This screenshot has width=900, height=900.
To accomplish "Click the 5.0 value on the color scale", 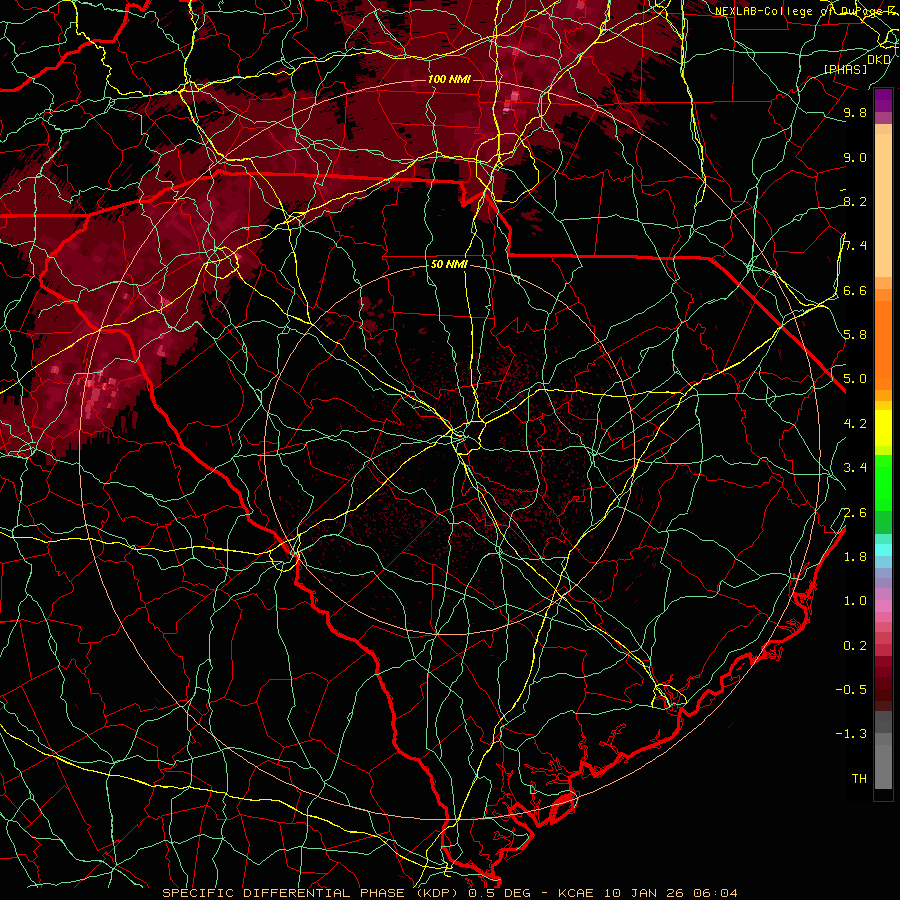I will point(855,379).
